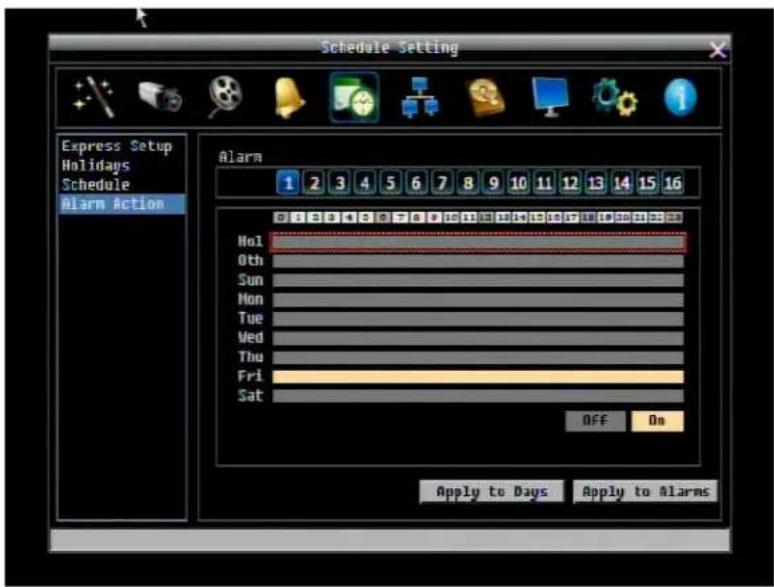This screenshot has height=587, width=774.
Task: Click the Sun day label
Action: click(250, 280)
